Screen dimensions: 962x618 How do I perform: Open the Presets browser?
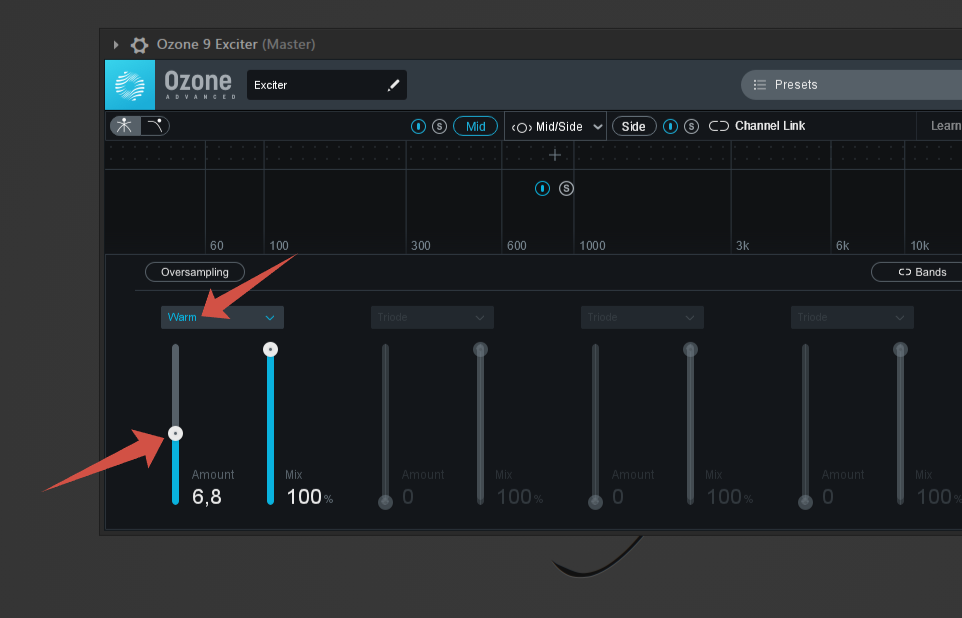click(x=852, y=85)
